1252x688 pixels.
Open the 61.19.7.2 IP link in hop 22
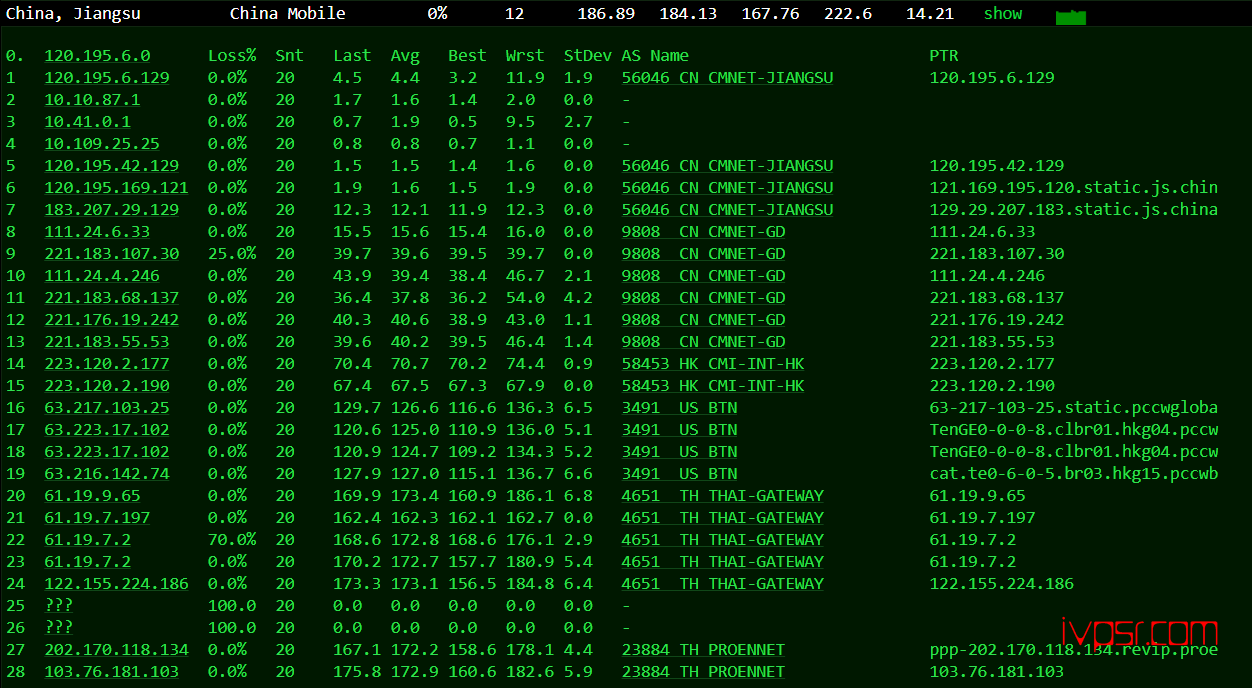click(x=87, y=540)
